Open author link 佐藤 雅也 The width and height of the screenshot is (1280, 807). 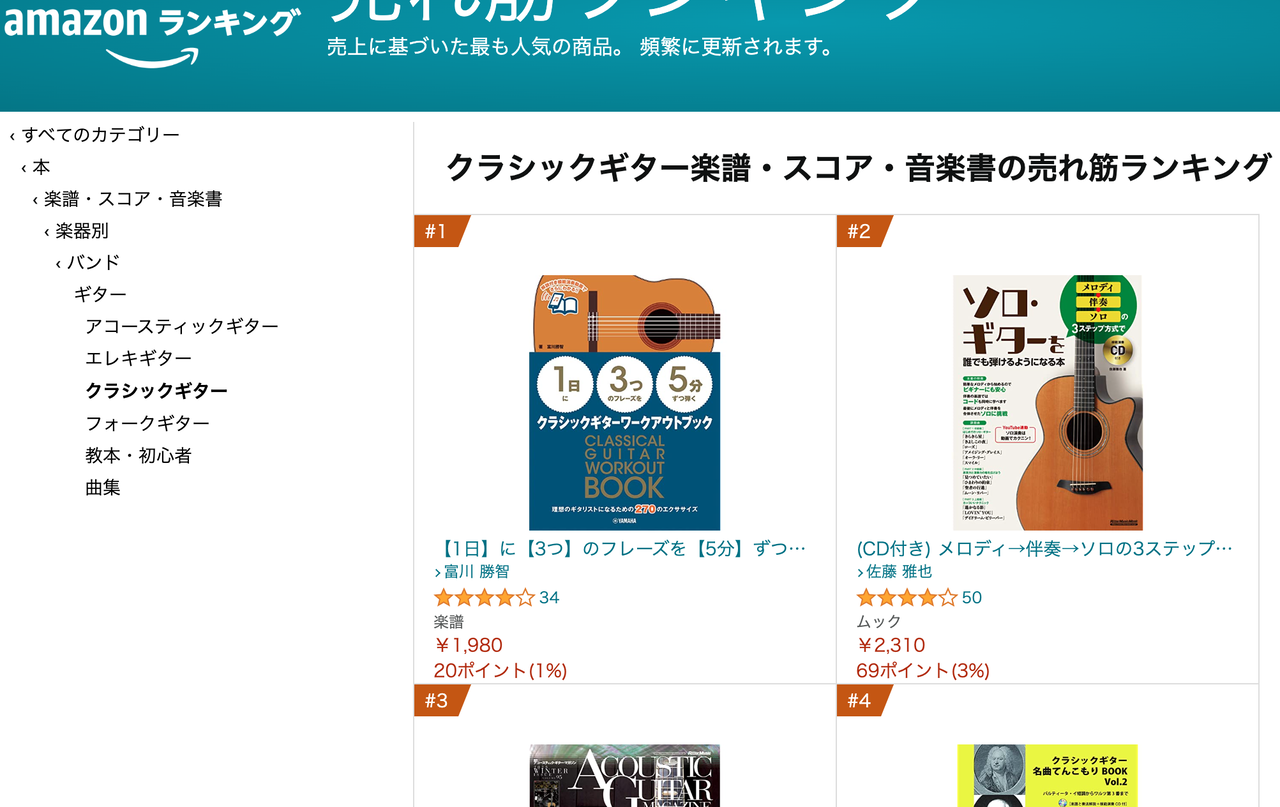click(895, 572)
